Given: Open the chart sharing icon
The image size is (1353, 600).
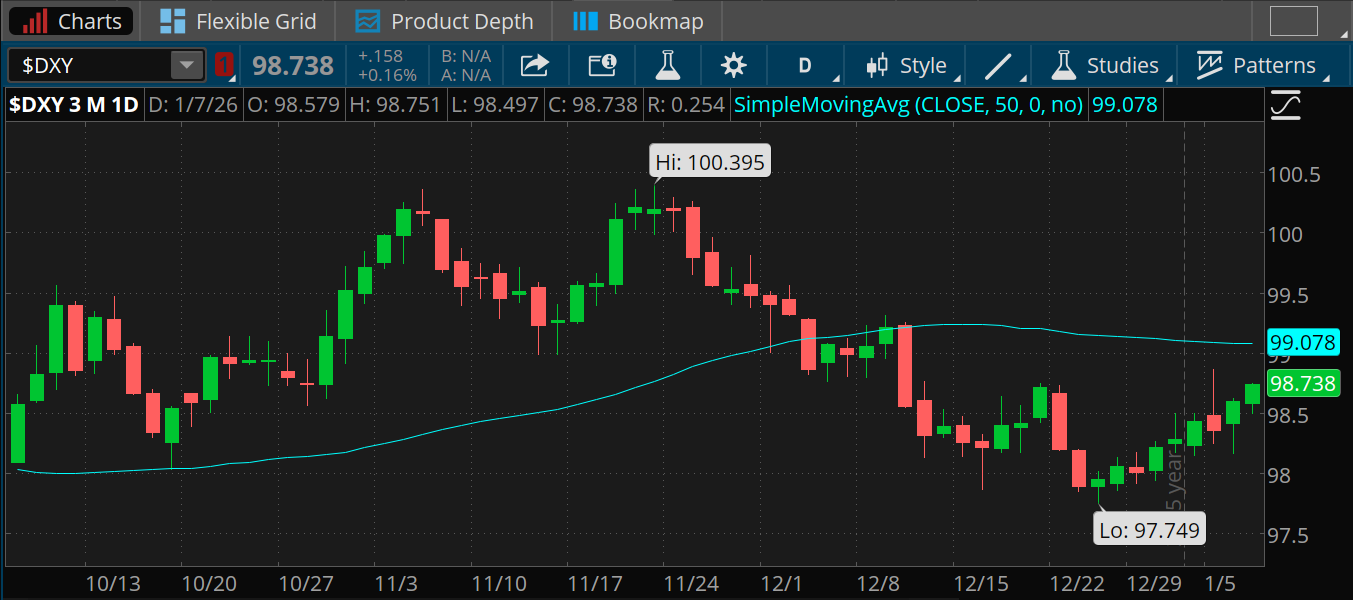Looking at the screenshot, I should click(x=534, y=65).
